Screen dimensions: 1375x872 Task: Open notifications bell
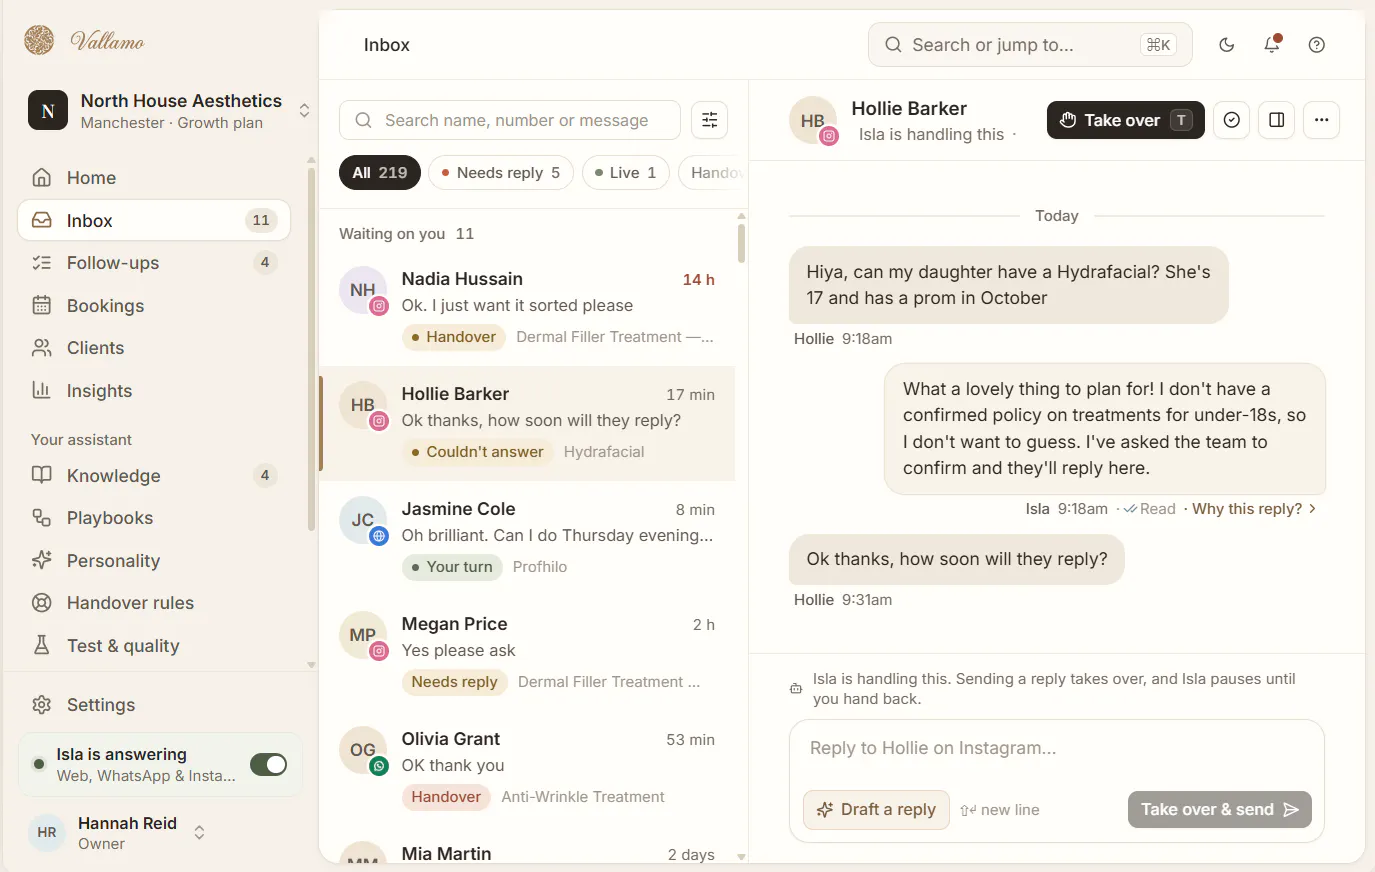[1272, 45]
